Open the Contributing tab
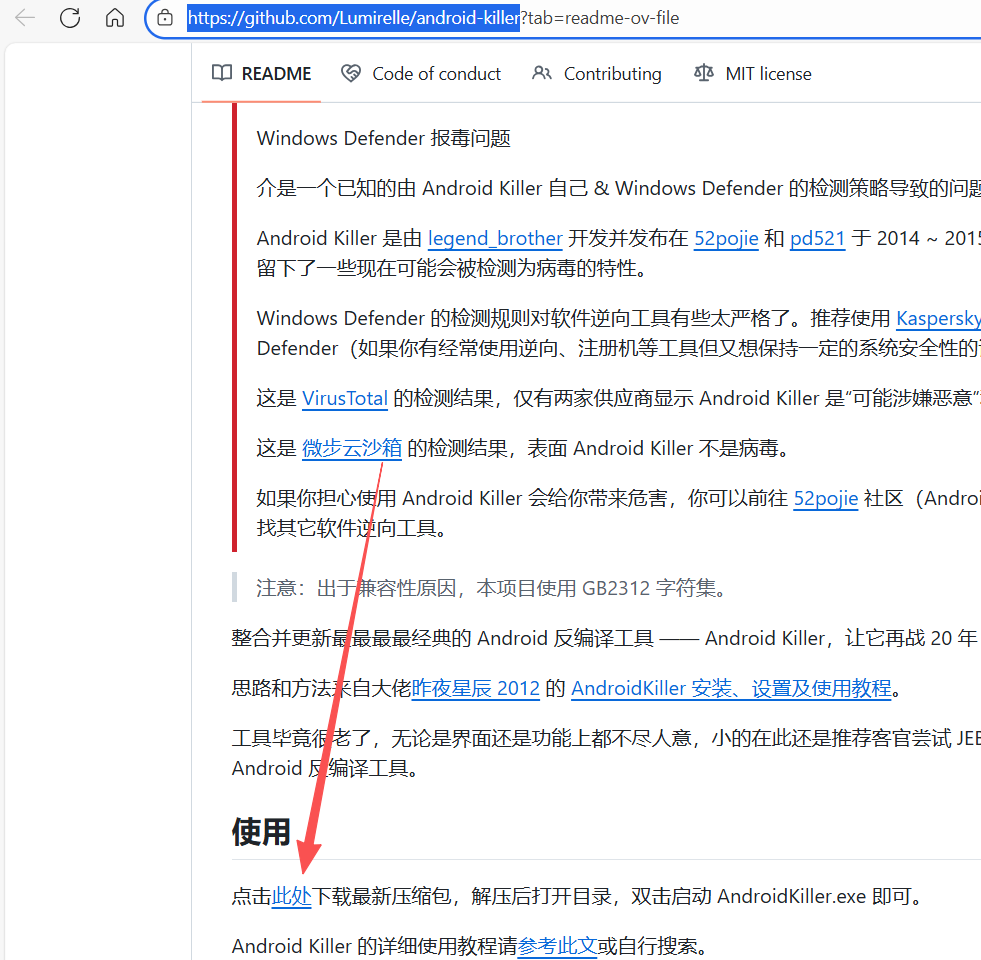The height and width of the screenshot is (960, 981). pyautogui.click(x=612, y=74)
